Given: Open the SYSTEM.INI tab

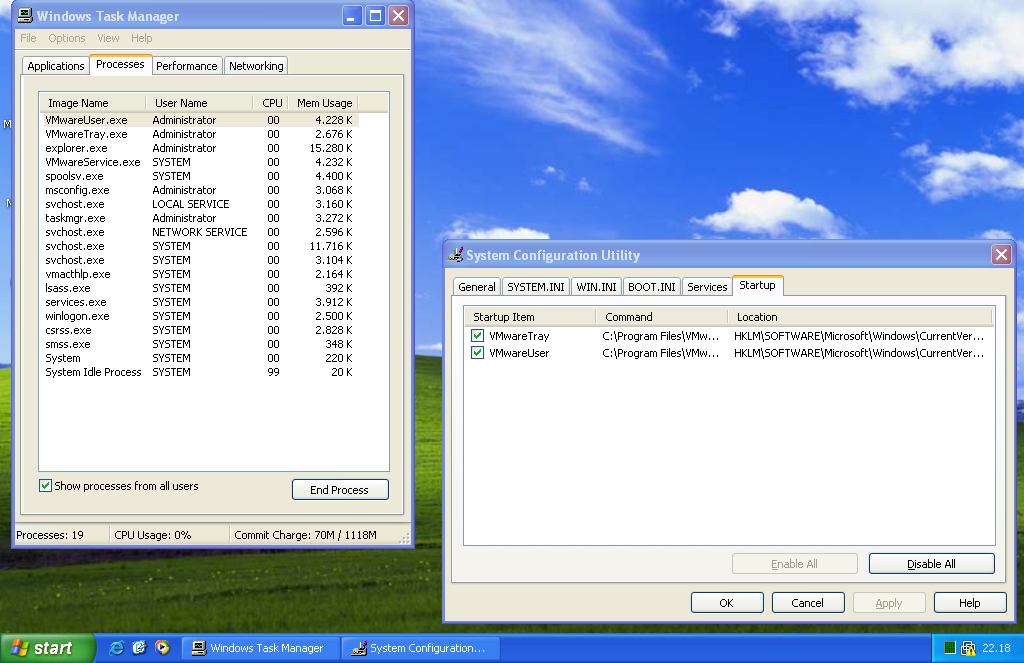Looking at the screenshot, I should pyautogui.click(x=536, y=287).
